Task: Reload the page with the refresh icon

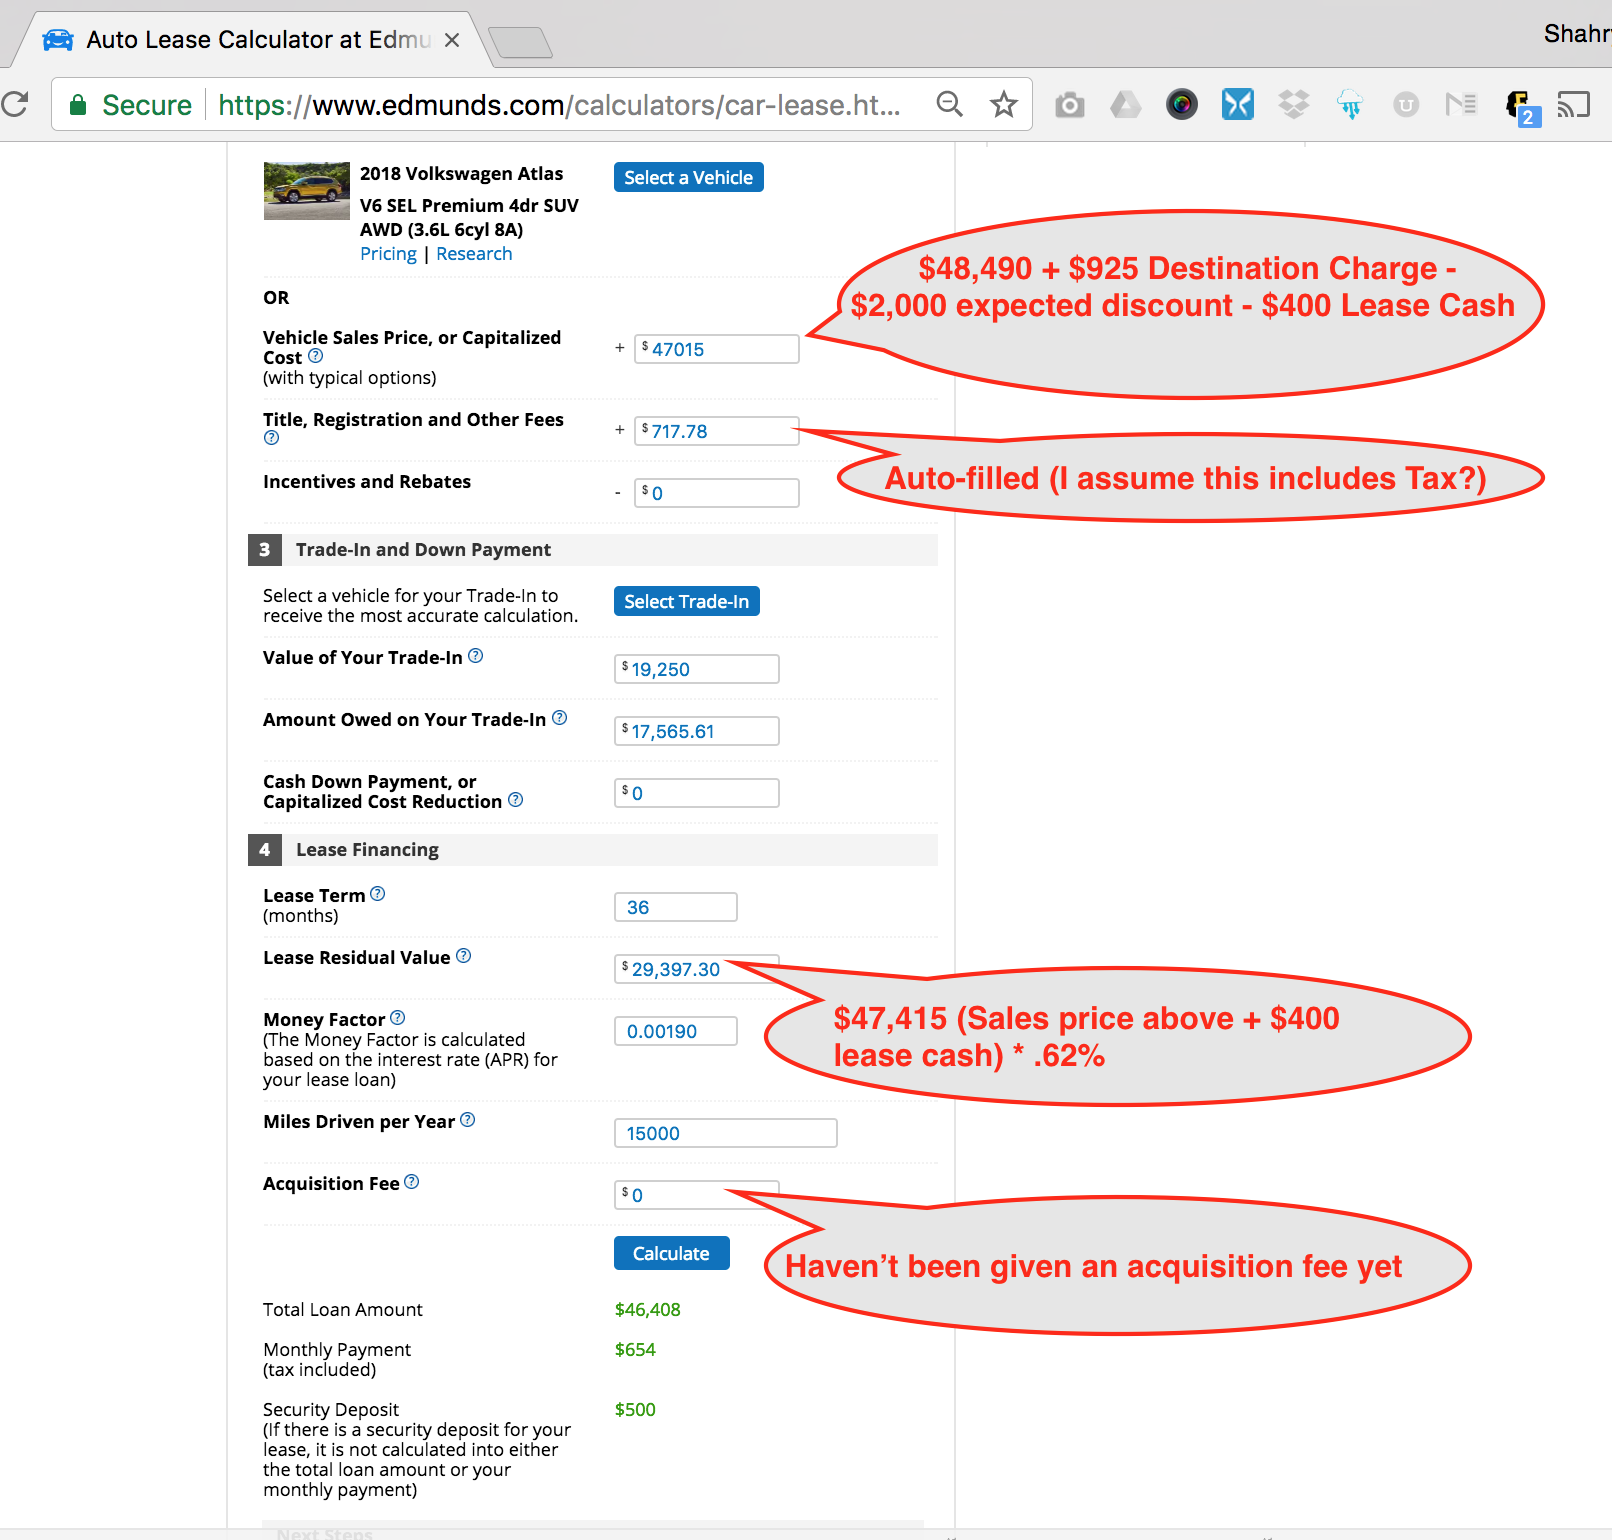Action: click(14, 103)
